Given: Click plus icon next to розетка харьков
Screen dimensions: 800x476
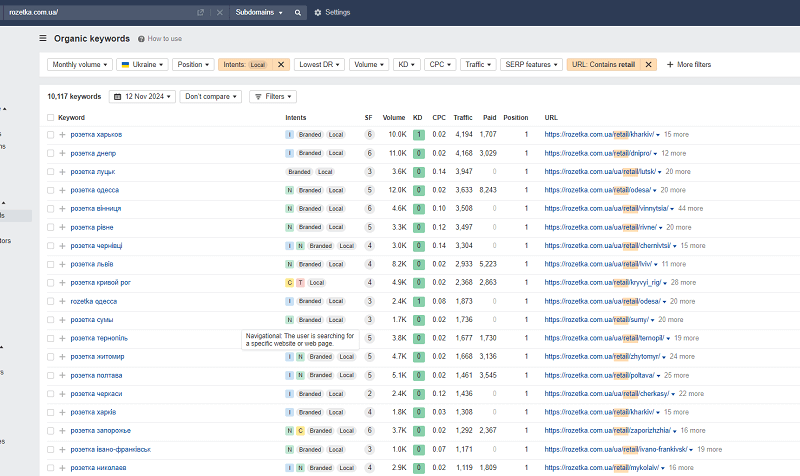Looking at the screenshot, I should point(62,135).
